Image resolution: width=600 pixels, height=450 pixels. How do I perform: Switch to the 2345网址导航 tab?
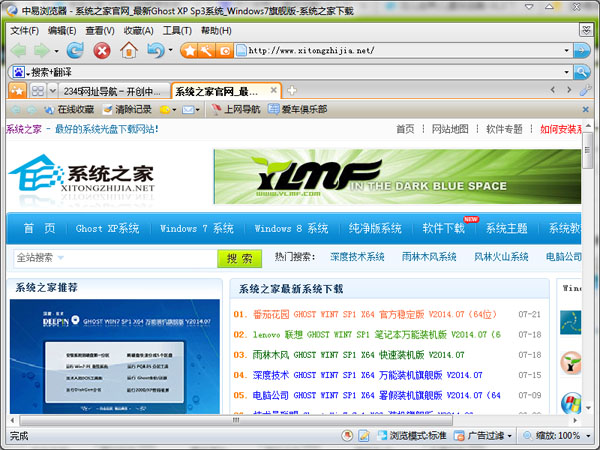[117, 91]
